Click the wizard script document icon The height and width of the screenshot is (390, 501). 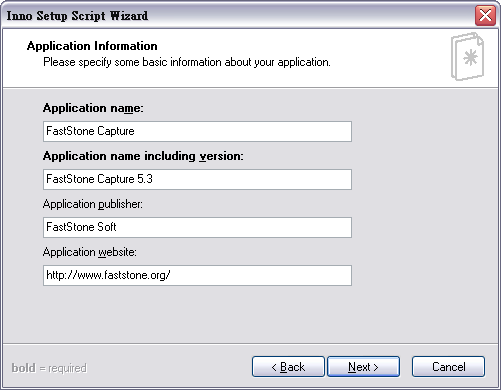point(467,57)
